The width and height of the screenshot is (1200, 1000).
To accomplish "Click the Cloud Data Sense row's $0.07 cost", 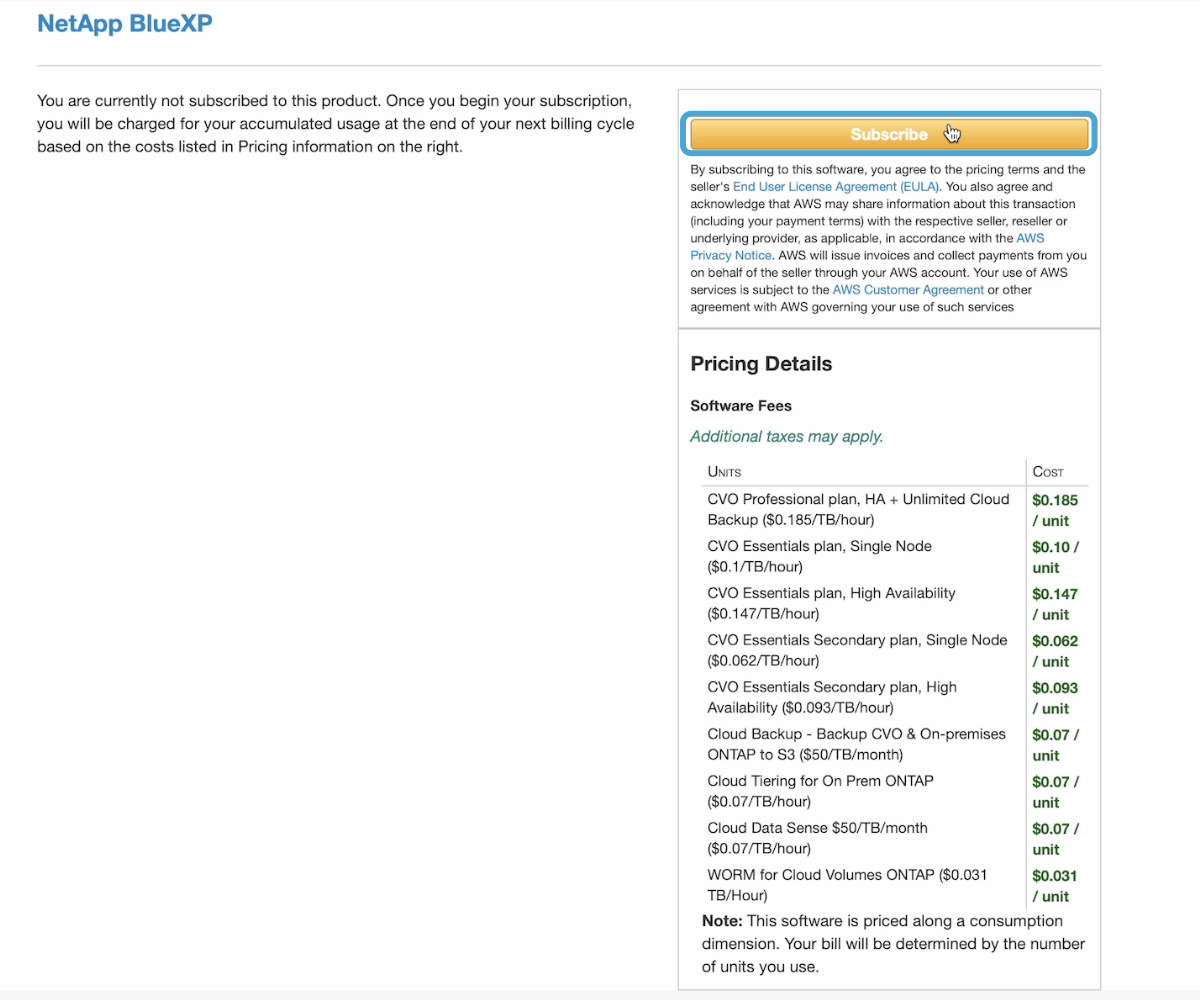I will pyautogui.click(x=1055, y=839).
